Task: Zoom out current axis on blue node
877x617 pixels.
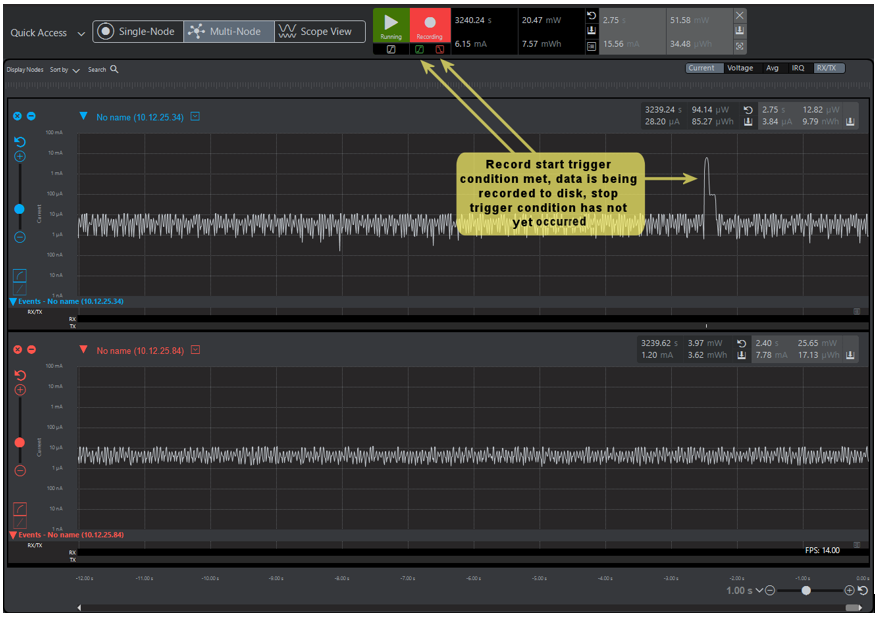Action: pyautogui.click(x=20, y=237)
